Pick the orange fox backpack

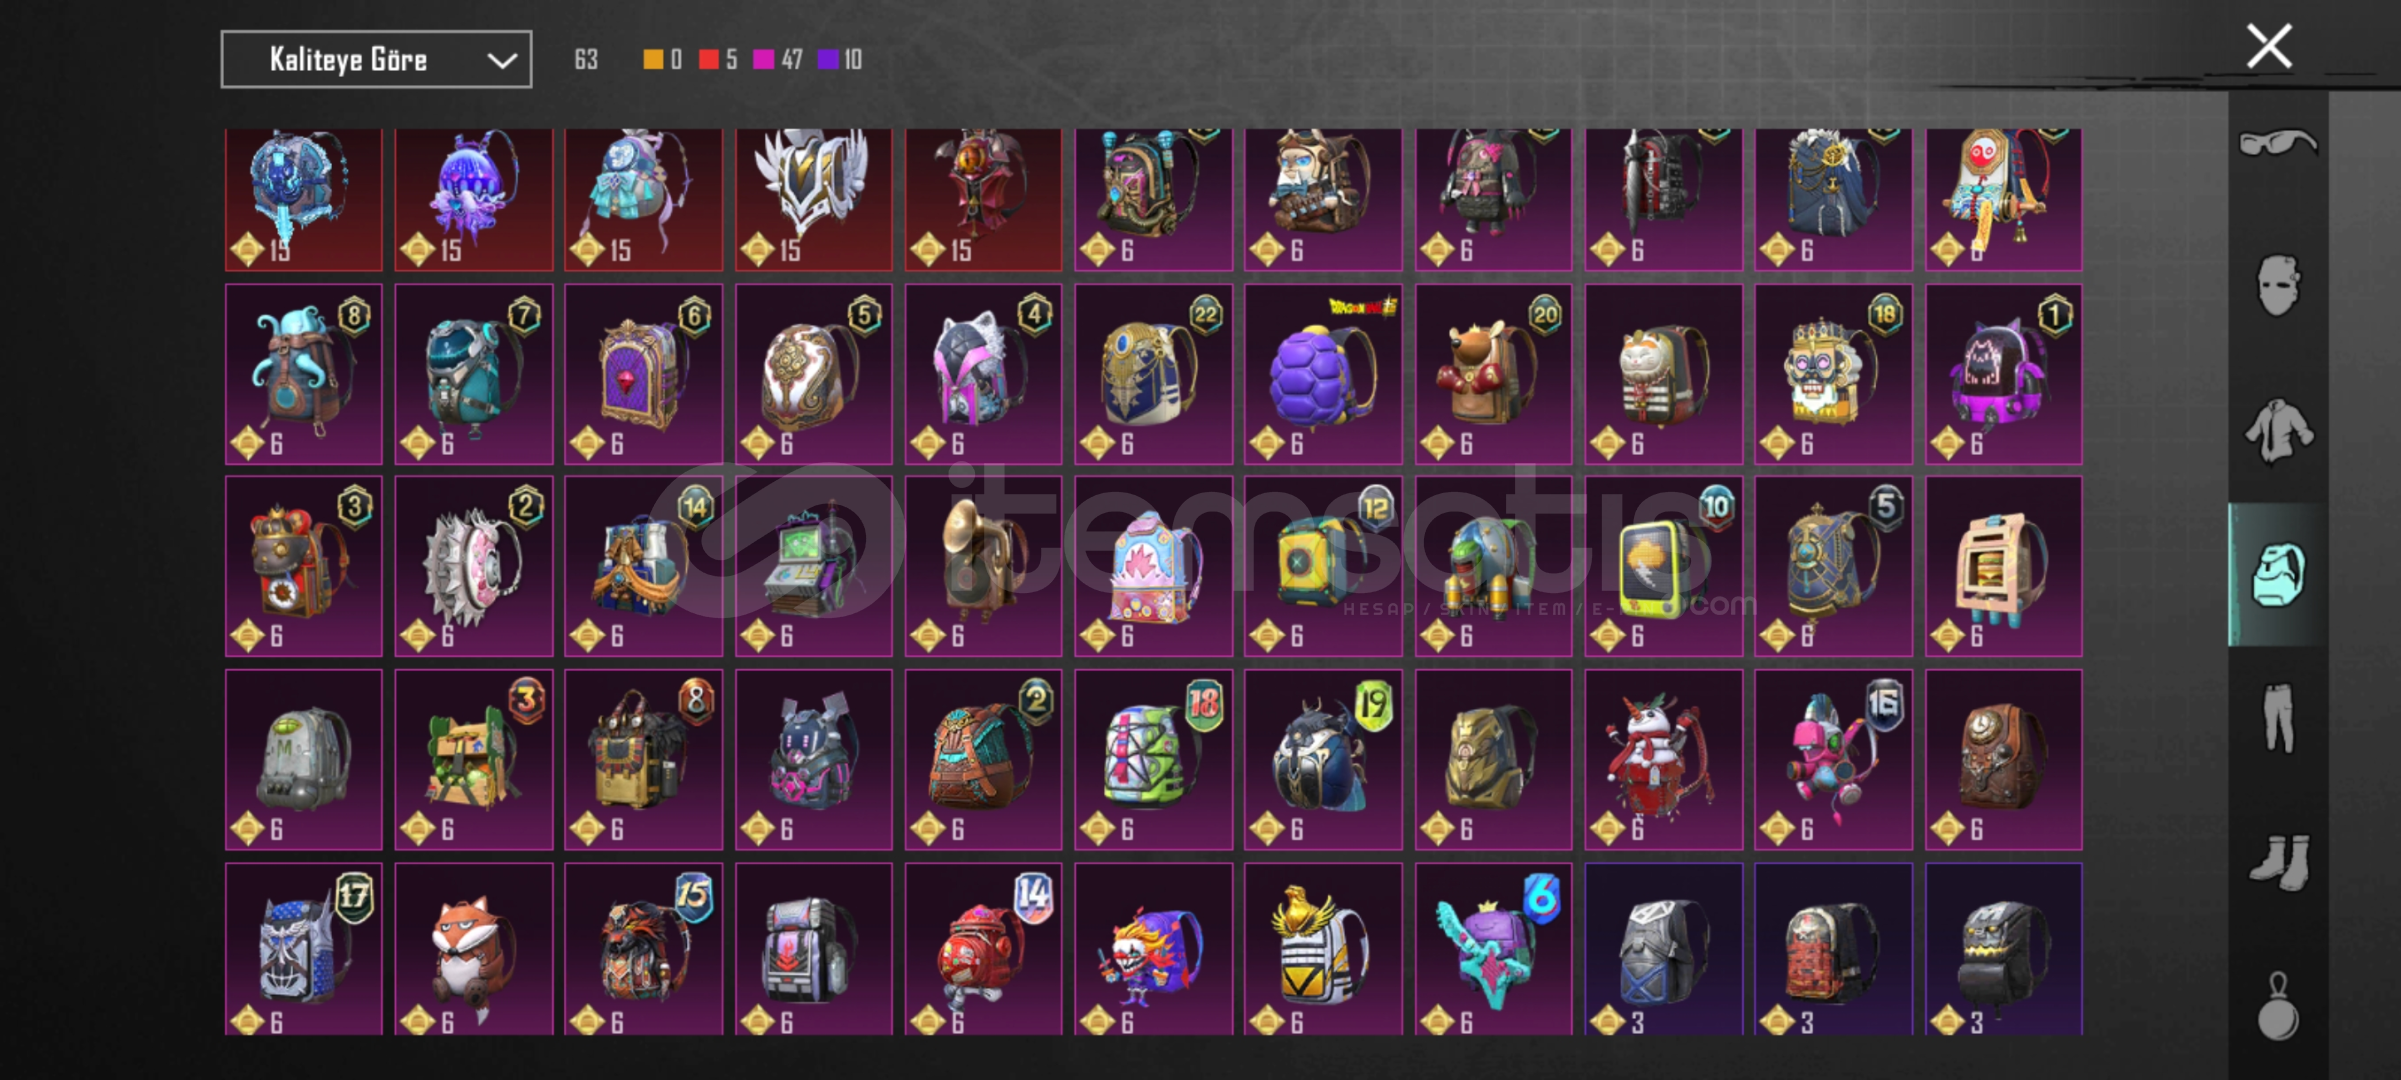pos(474,949)
